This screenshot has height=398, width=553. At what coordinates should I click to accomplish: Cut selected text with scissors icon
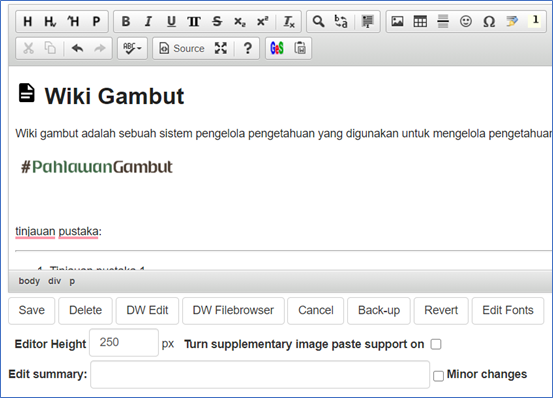(28, 48)
